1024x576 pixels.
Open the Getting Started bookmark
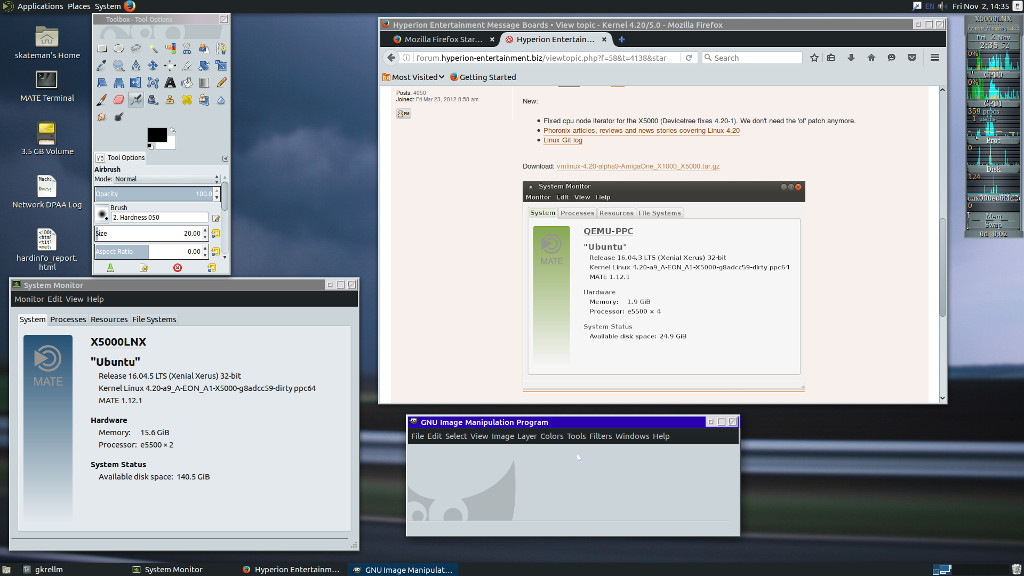click(x=483, y=77)
